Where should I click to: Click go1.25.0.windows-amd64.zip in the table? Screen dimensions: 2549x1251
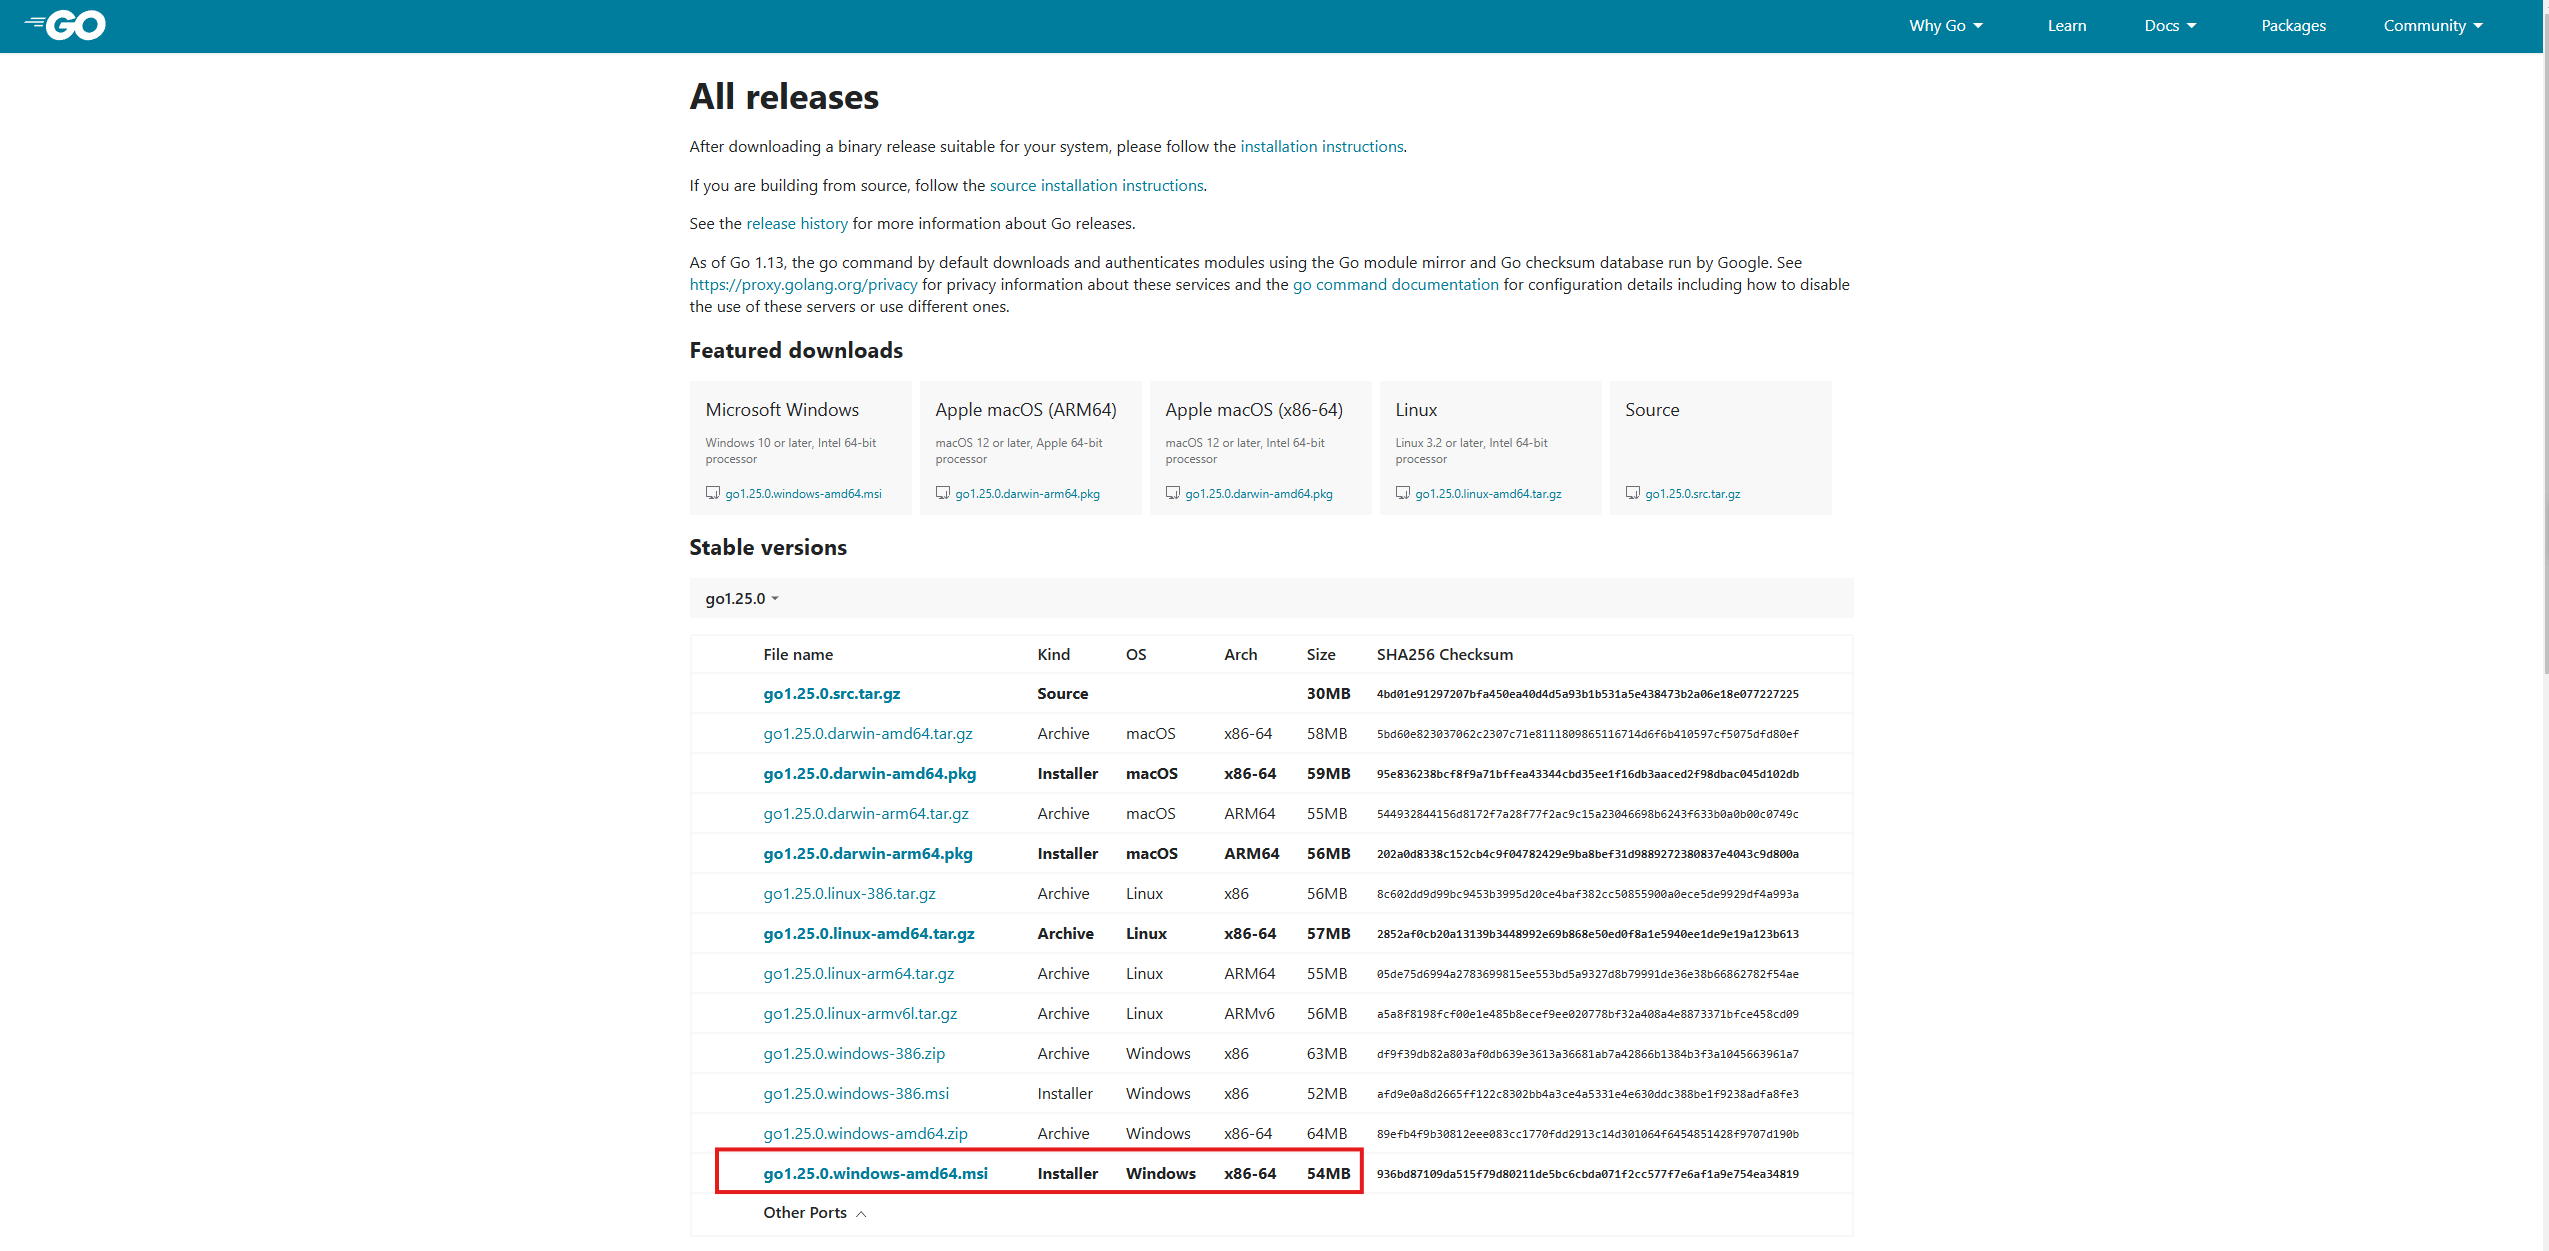point(866,1134)
